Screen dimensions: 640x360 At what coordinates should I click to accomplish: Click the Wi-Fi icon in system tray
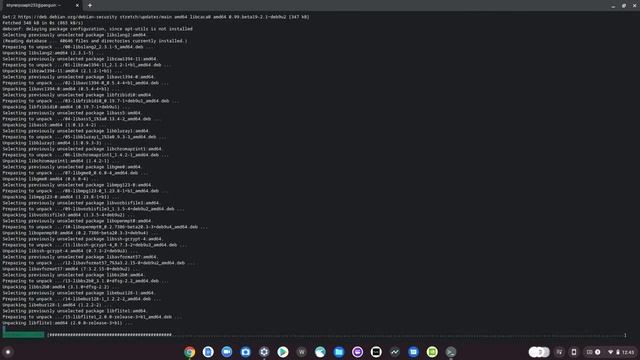click(x=611, y=352)
